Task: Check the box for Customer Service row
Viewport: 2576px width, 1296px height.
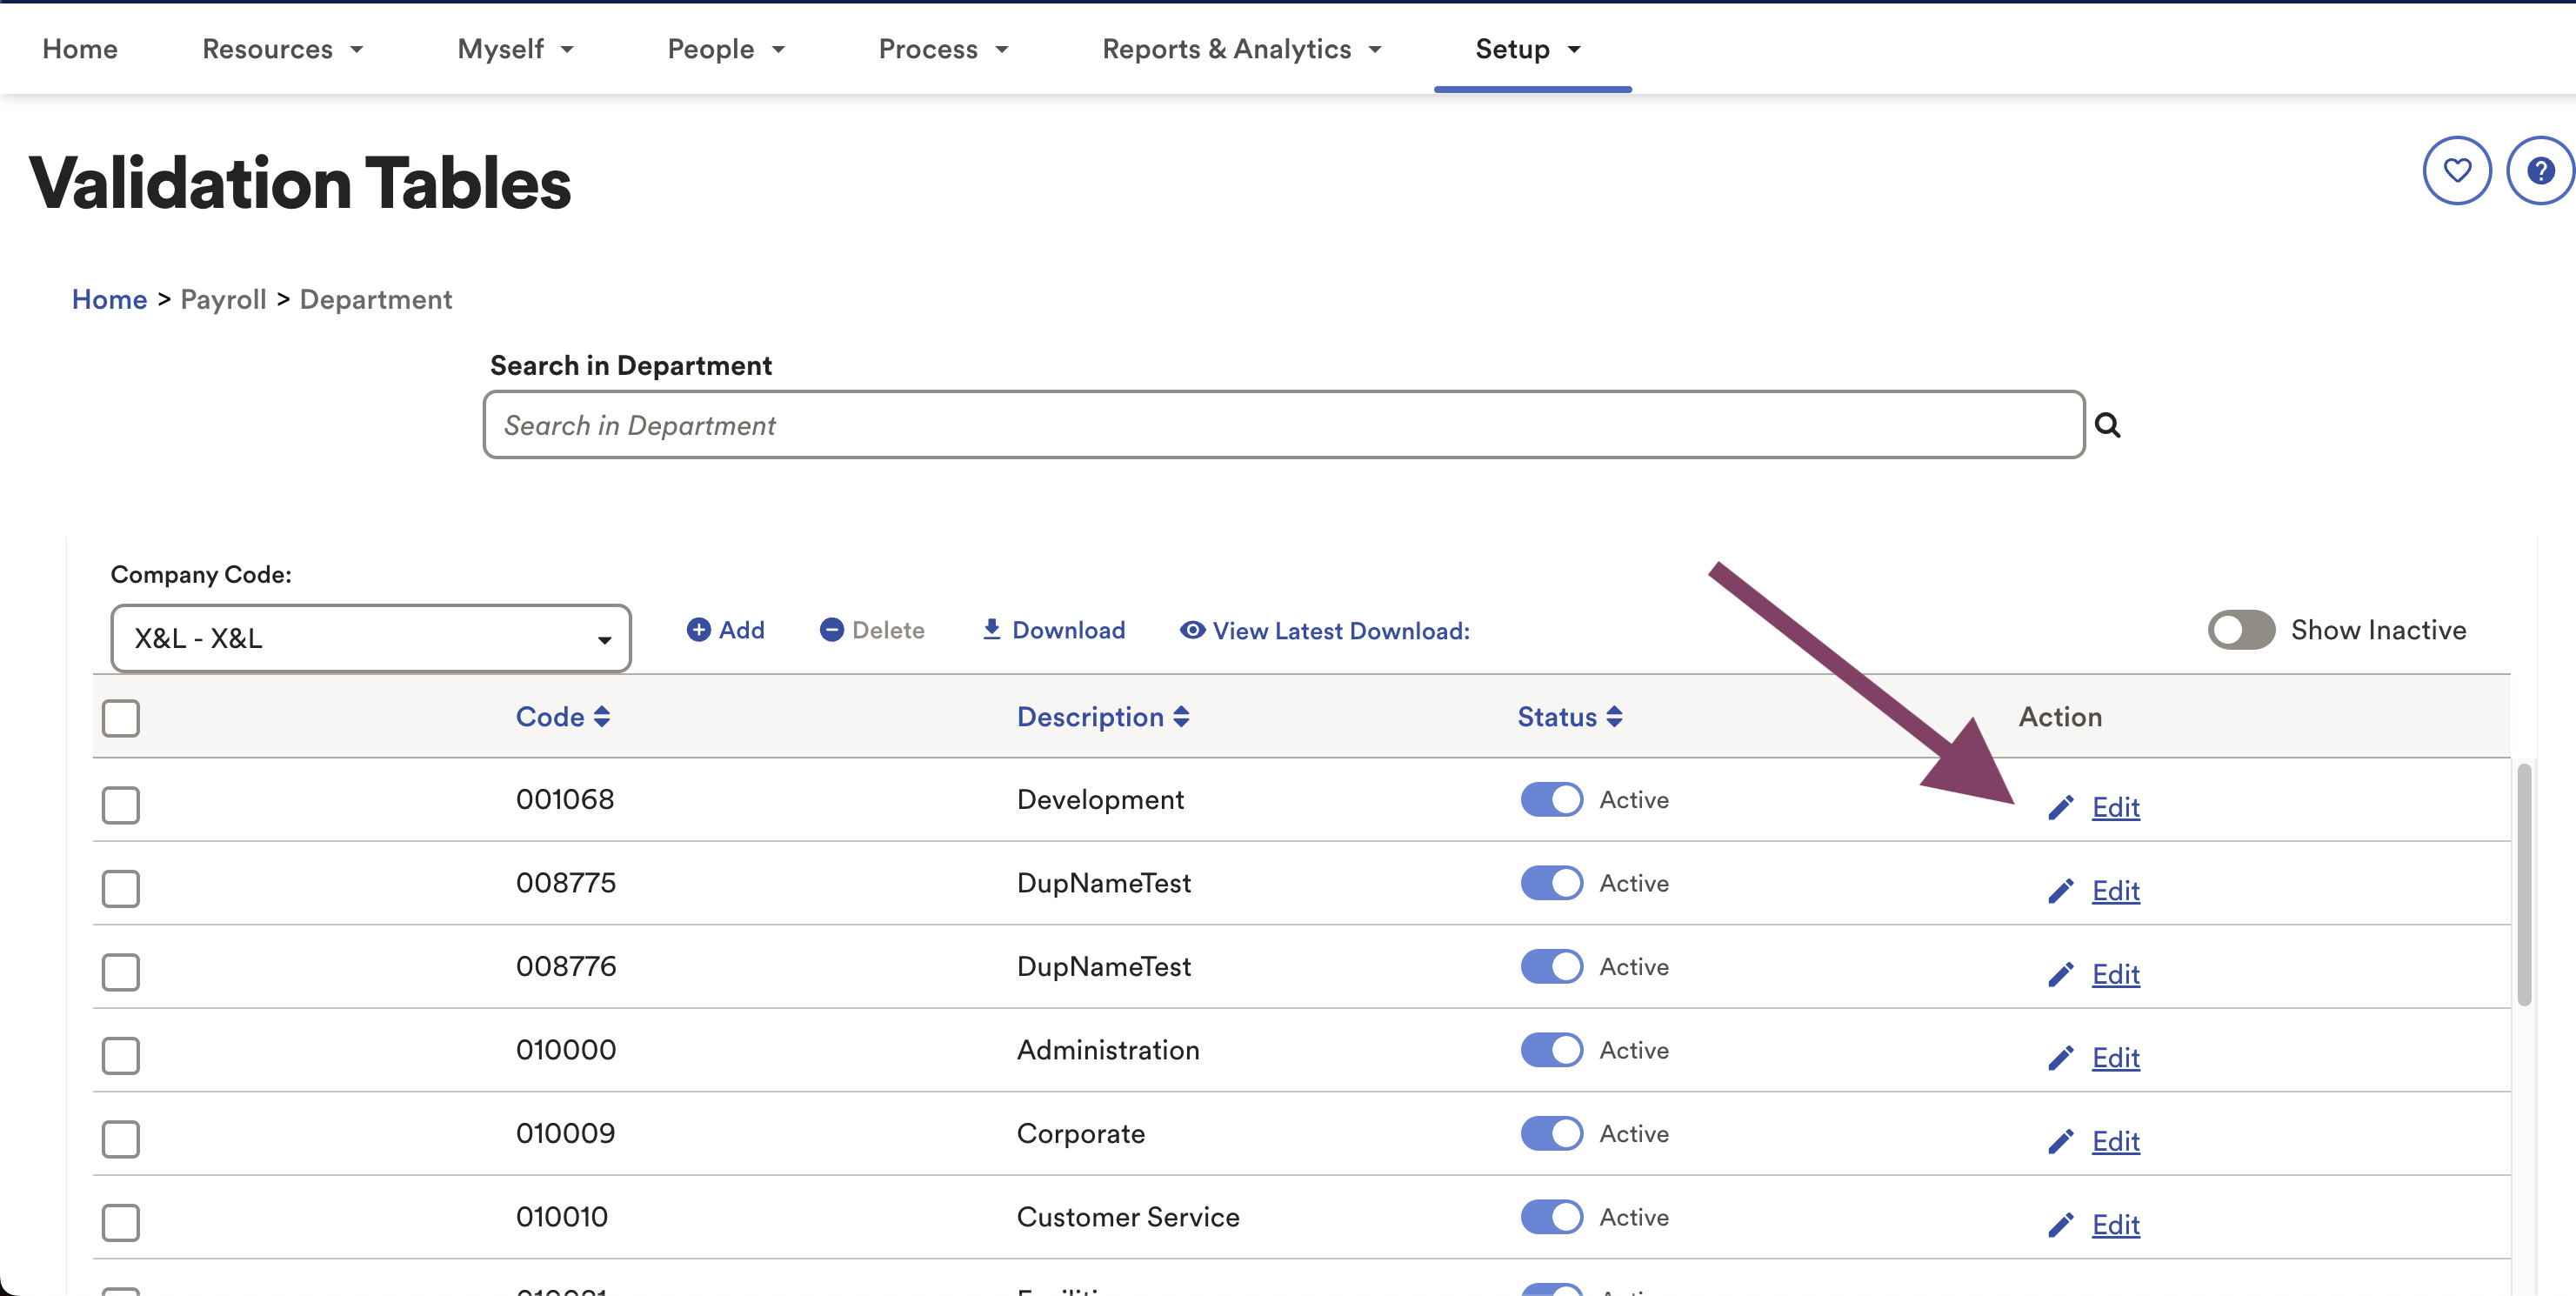Action: coord(121,1222)
